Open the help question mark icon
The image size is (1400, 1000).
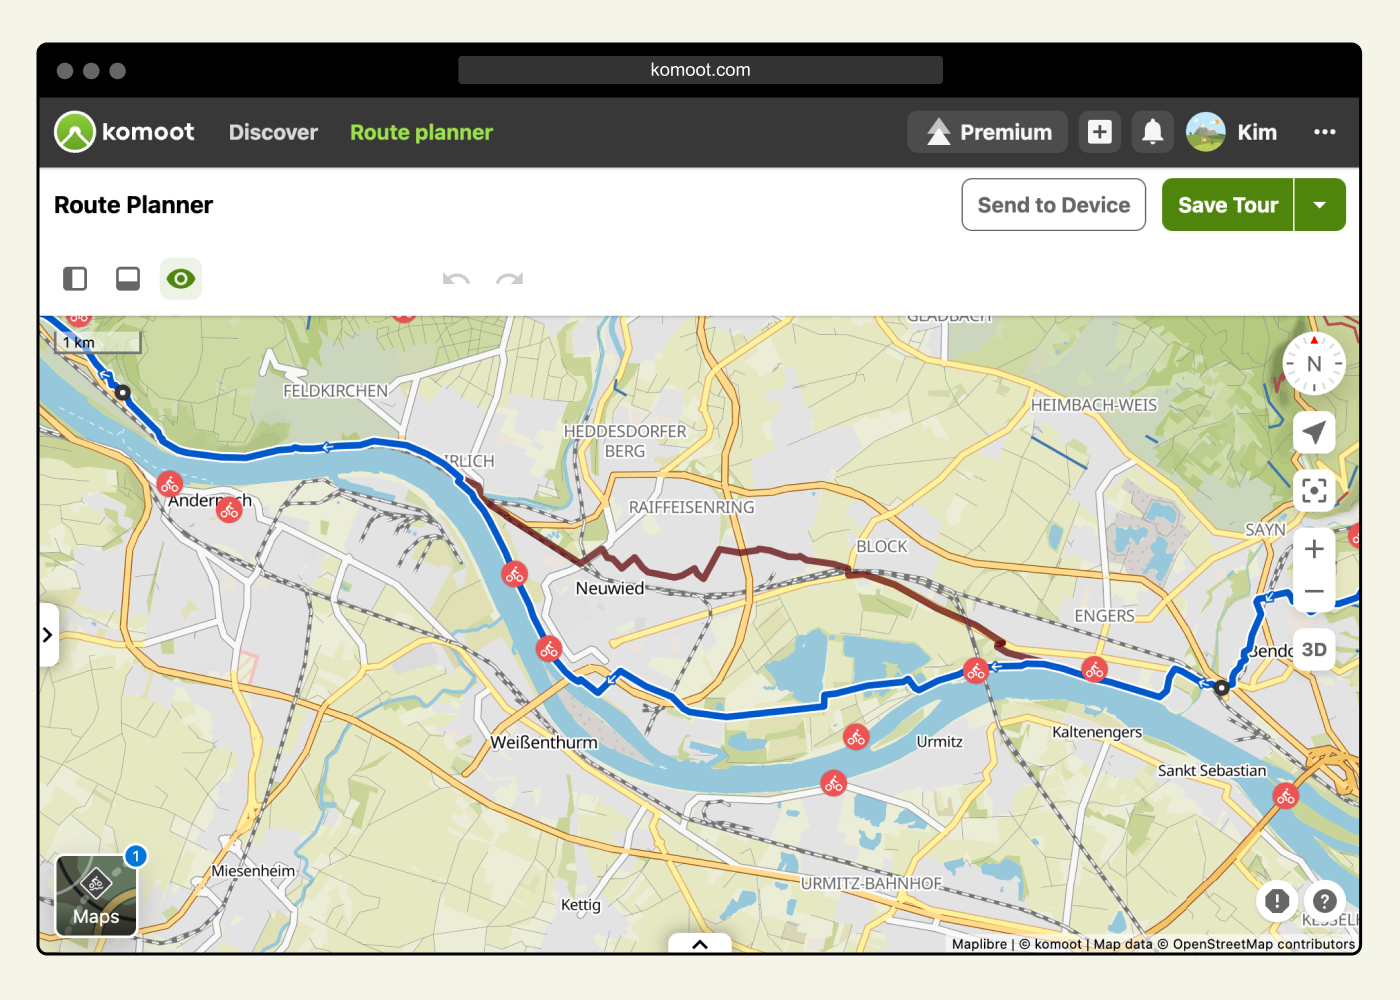1324,901
